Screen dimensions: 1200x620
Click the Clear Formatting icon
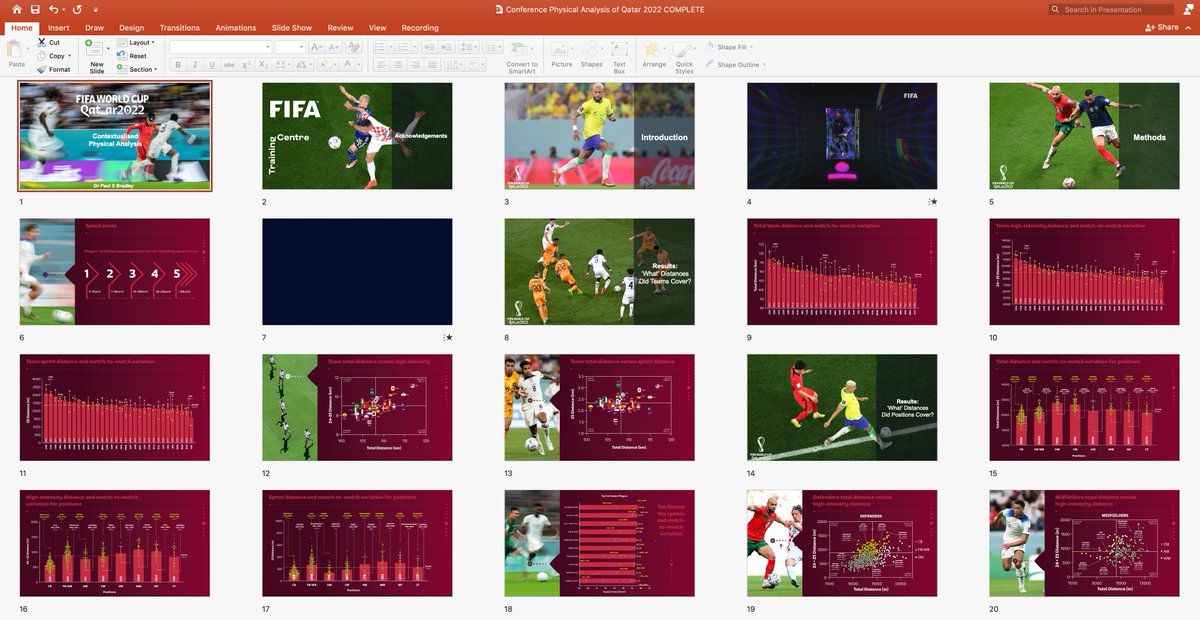pos(353,47)
